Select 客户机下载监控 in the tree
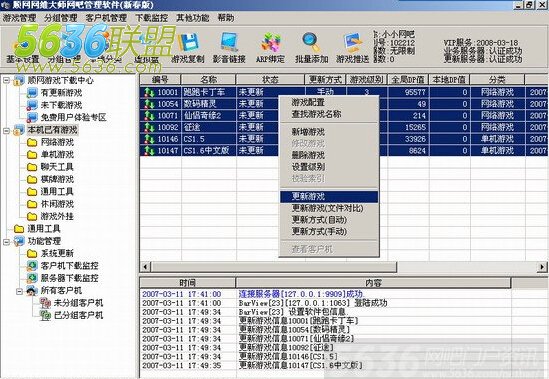This screenshot has width=549, height=379. [69, 266]
